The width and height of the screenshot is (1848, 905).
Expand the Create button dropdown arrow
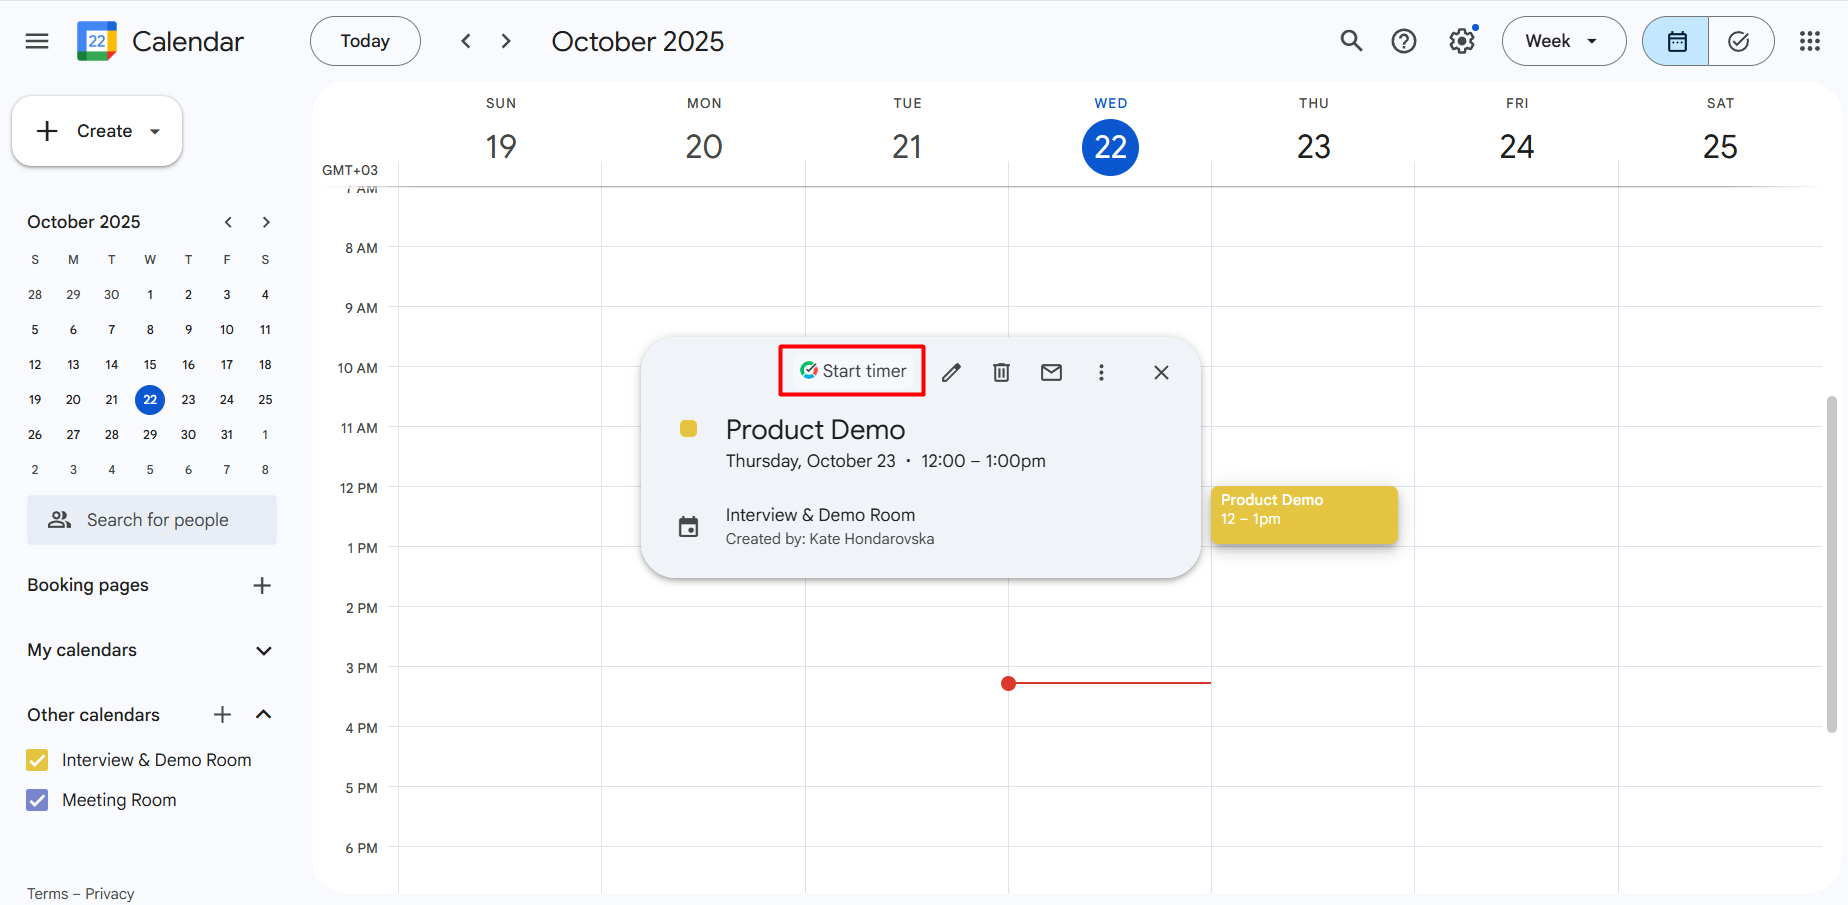(x=155, y=130)
